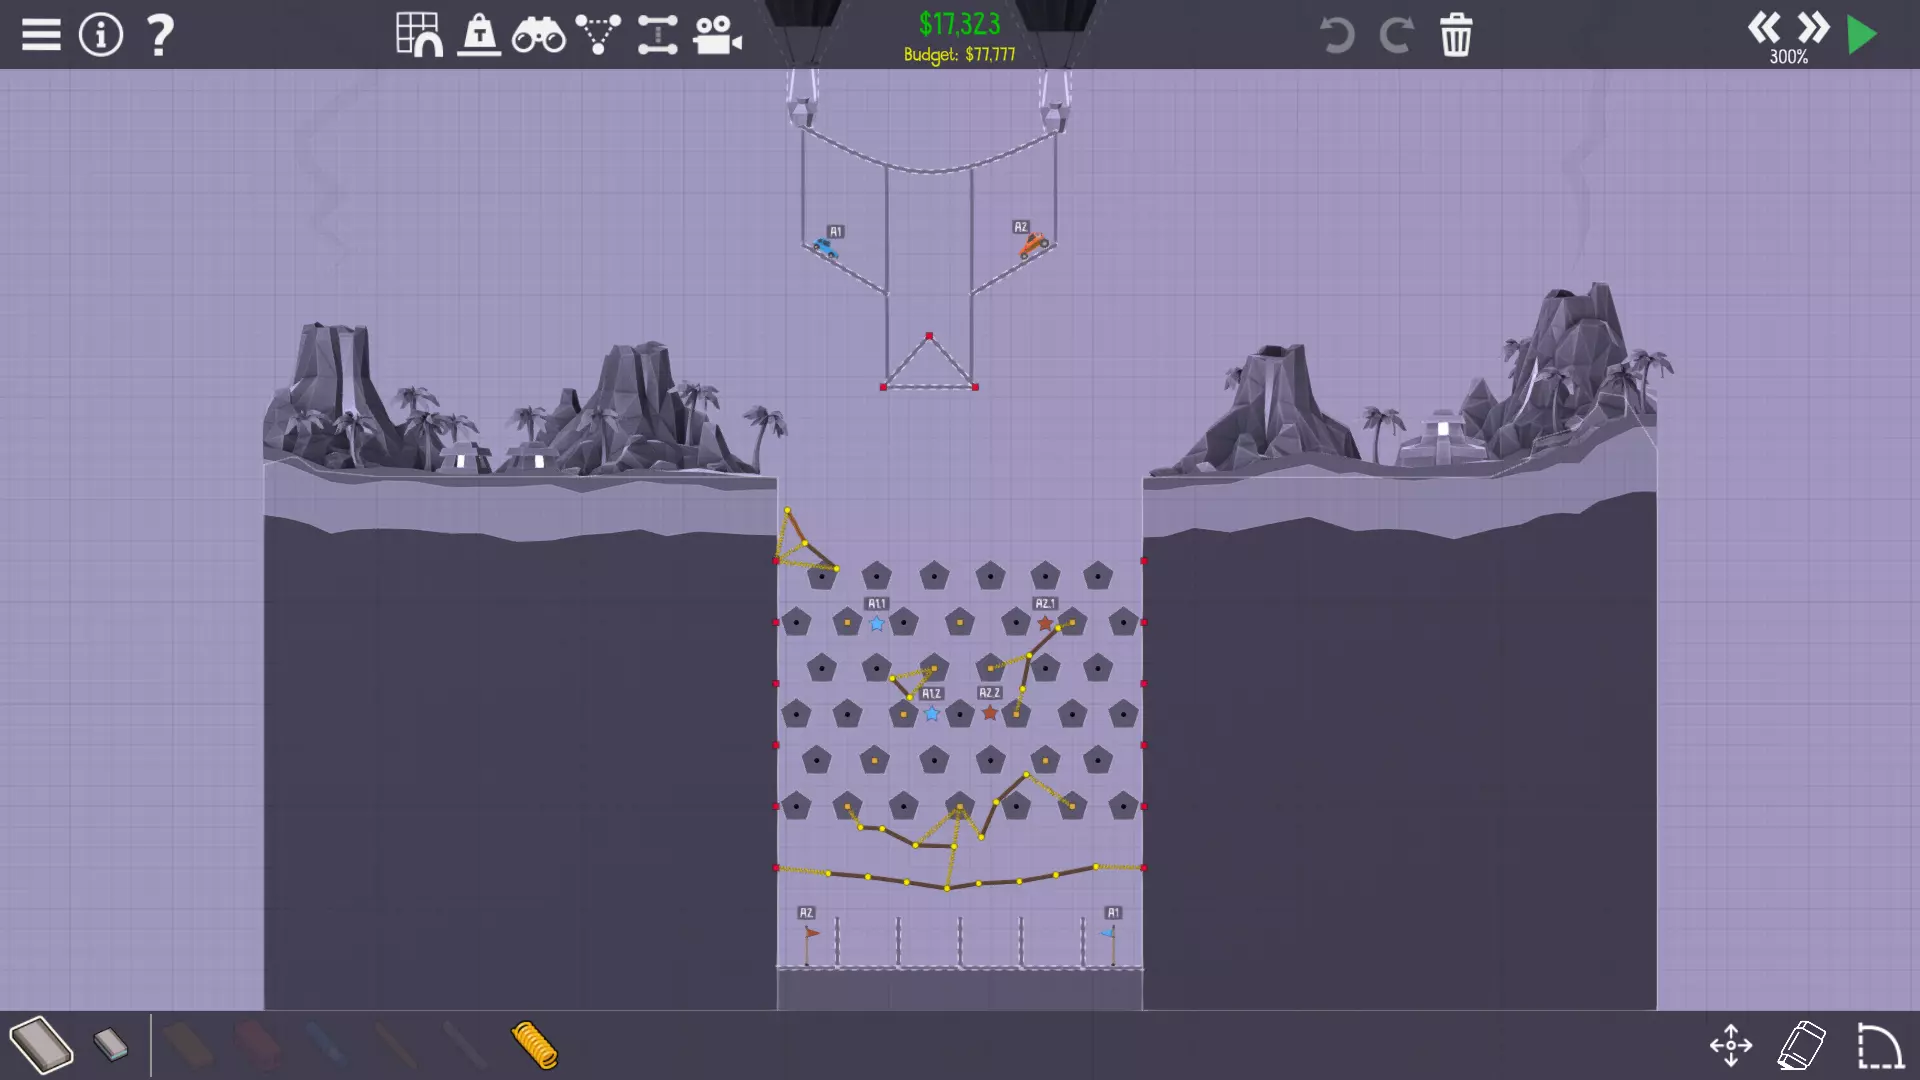The width and height of the screenshot is (1920, 1080).
Task: Click the binoculars view icon
Action: [x=538, y=36]
